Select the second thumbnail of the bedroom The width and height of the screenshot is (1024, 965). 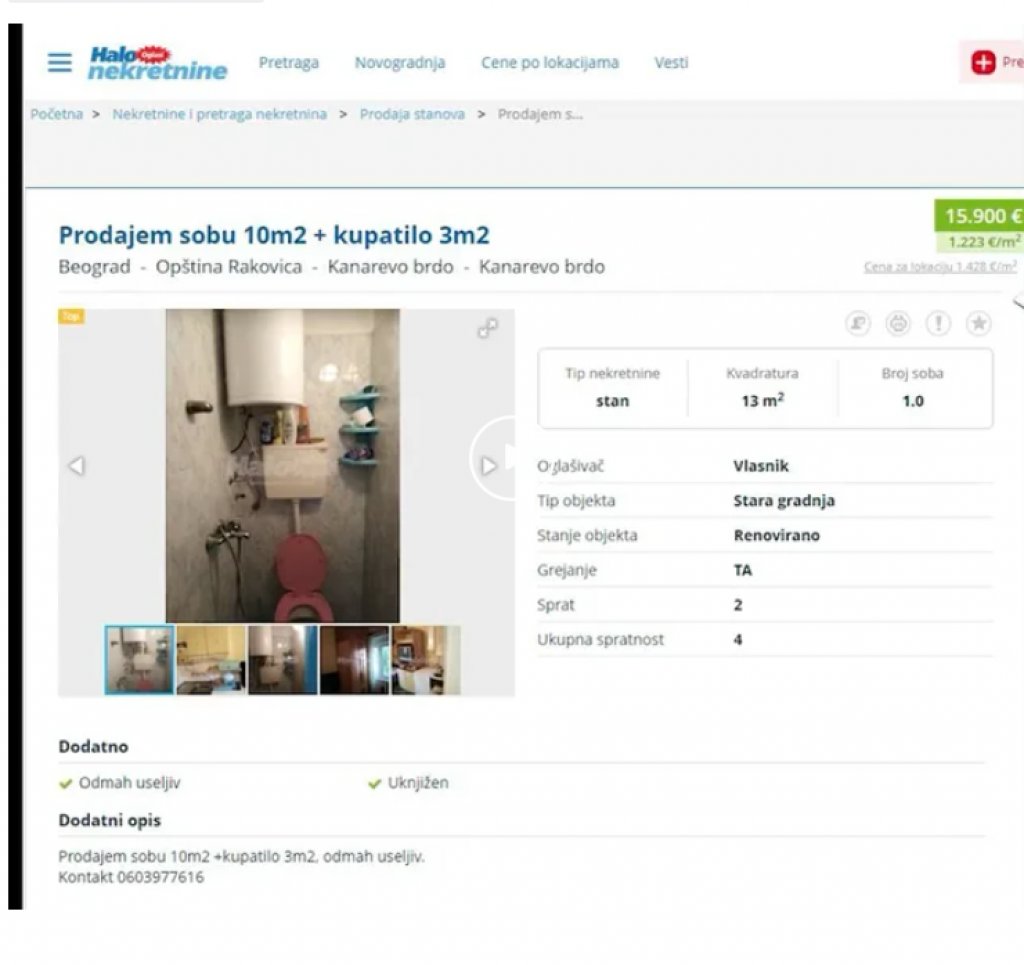[x=211, y=659]
